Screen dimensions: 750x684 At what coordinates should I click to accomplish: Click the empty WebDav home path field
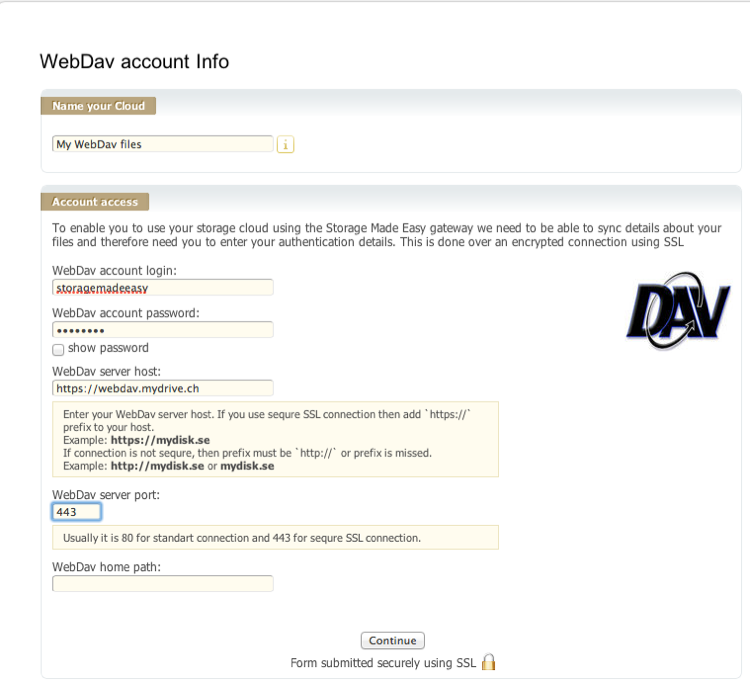[163, 584]
